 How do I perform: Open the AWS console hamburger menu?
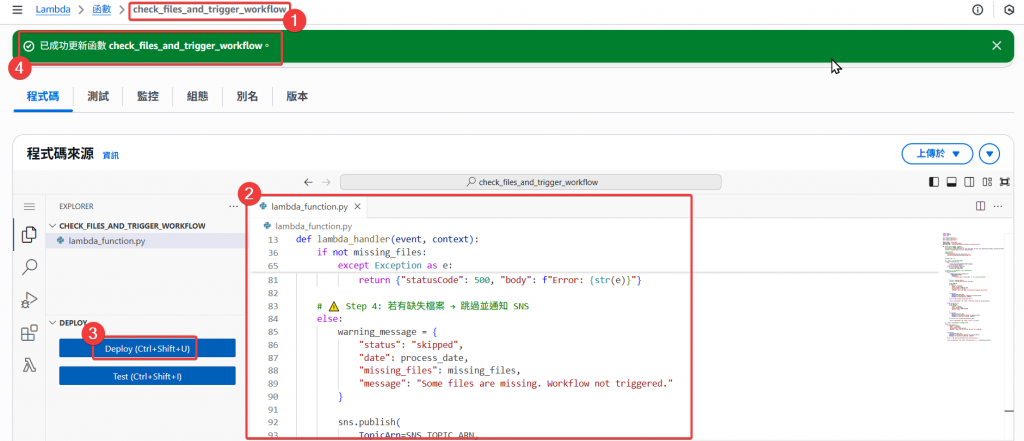pyautogui.click(x=18, y=10)
